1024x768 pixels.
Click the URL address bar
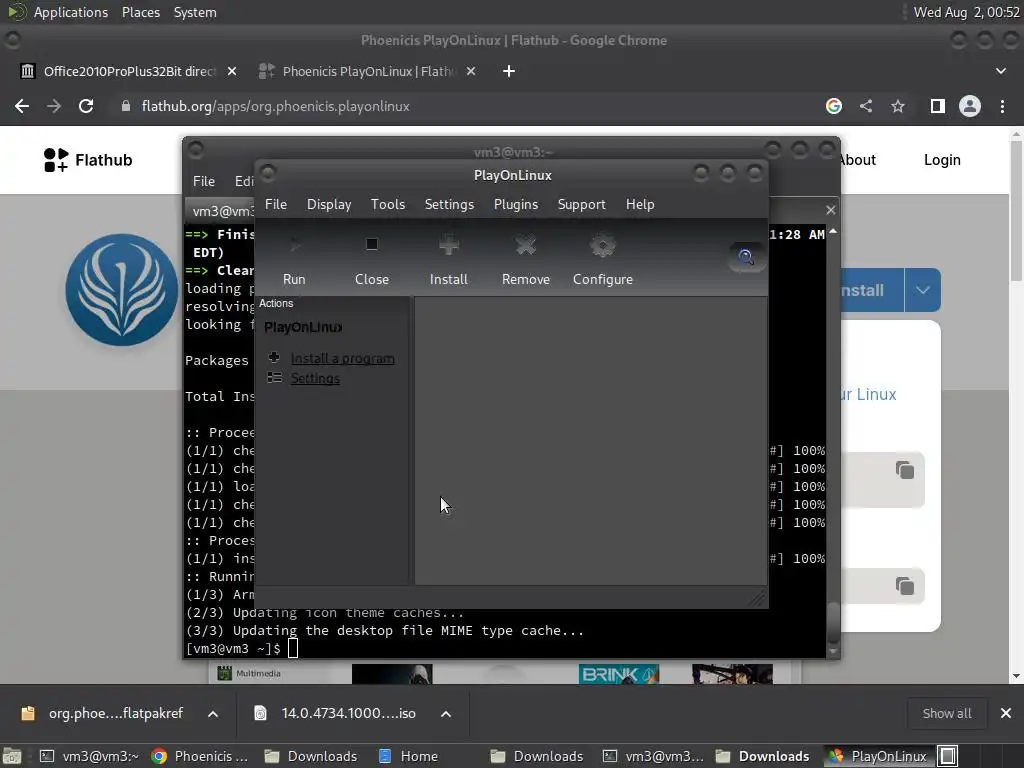click(470, 106)
